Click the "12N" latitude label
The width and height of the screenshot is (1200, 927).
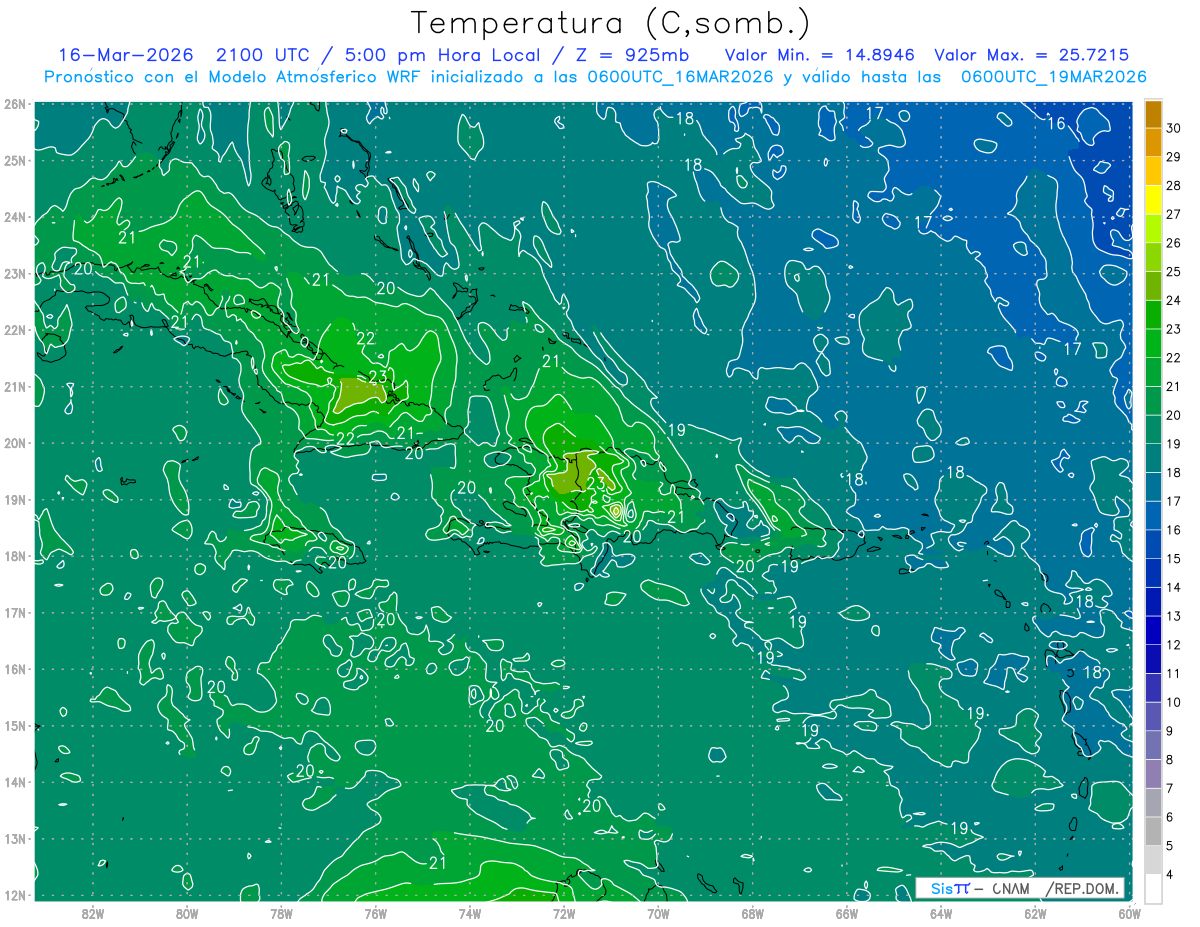15,895
